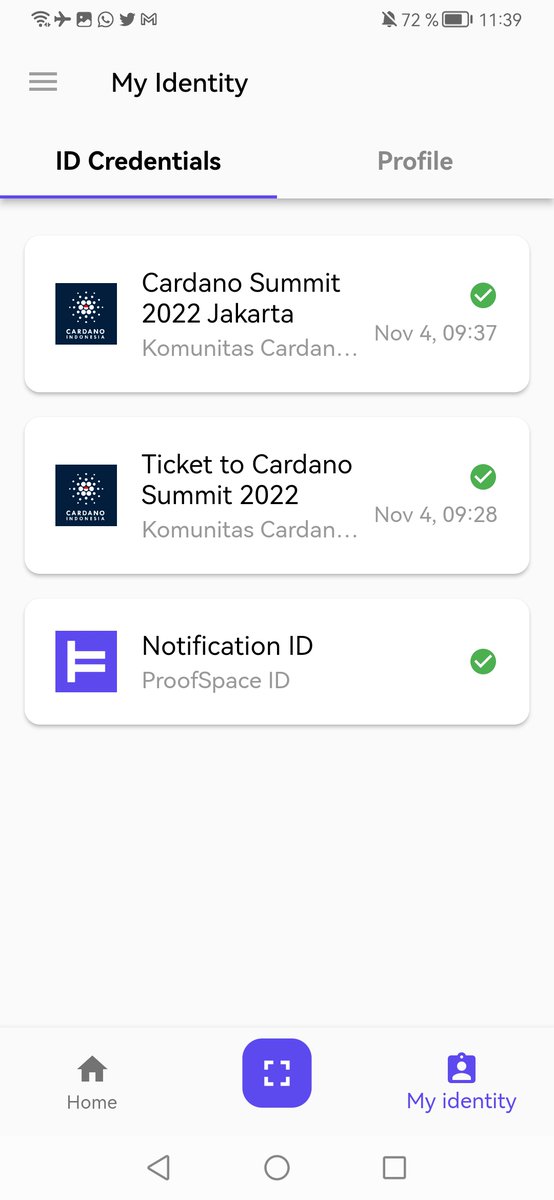Tap the battery indicator in status bar

tap(457, 19)
